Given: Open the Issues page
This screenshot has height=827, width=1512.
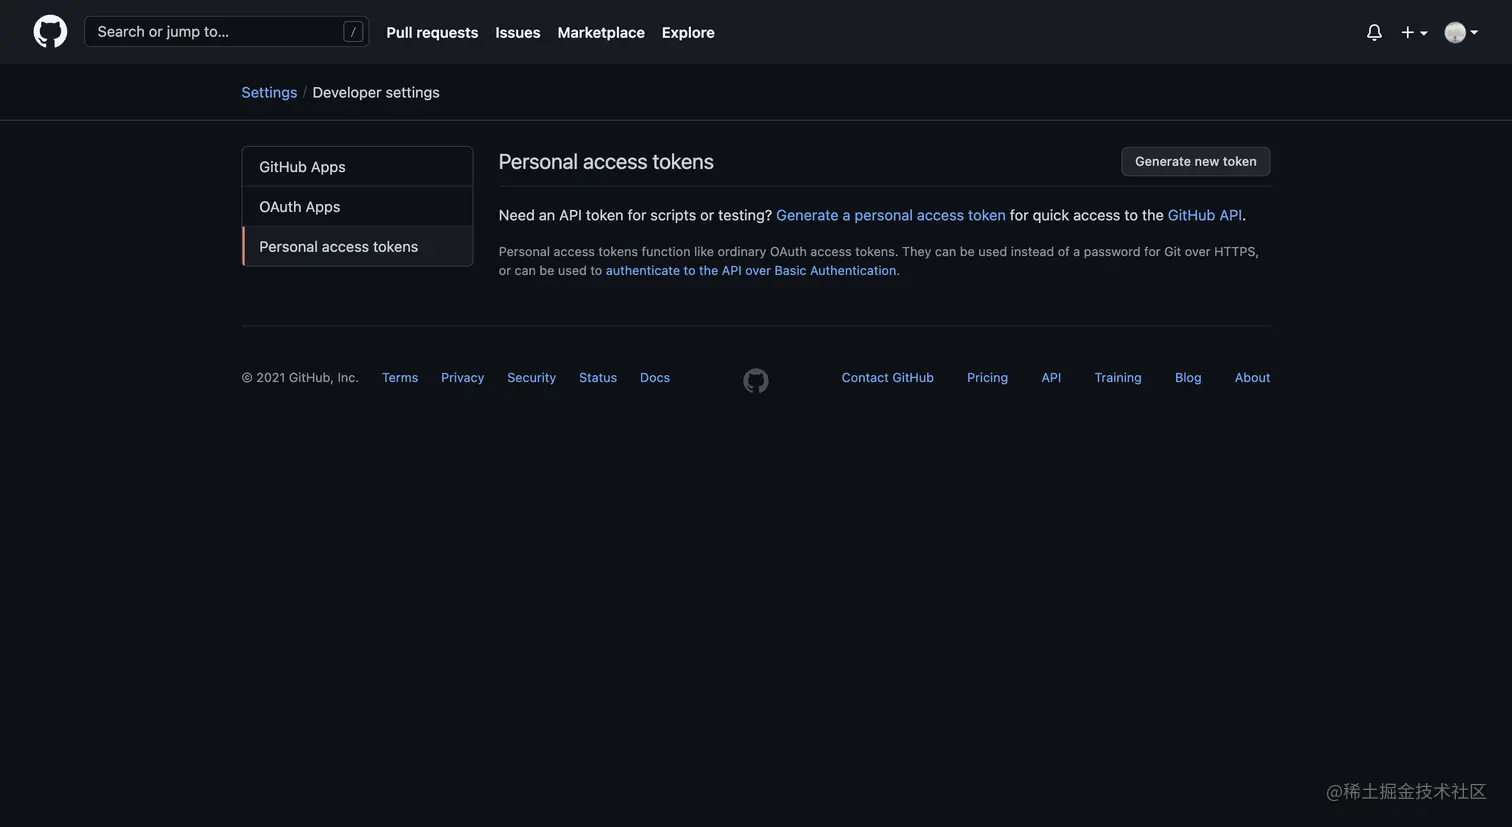Looking at the screenshot, I should (517, 32).
